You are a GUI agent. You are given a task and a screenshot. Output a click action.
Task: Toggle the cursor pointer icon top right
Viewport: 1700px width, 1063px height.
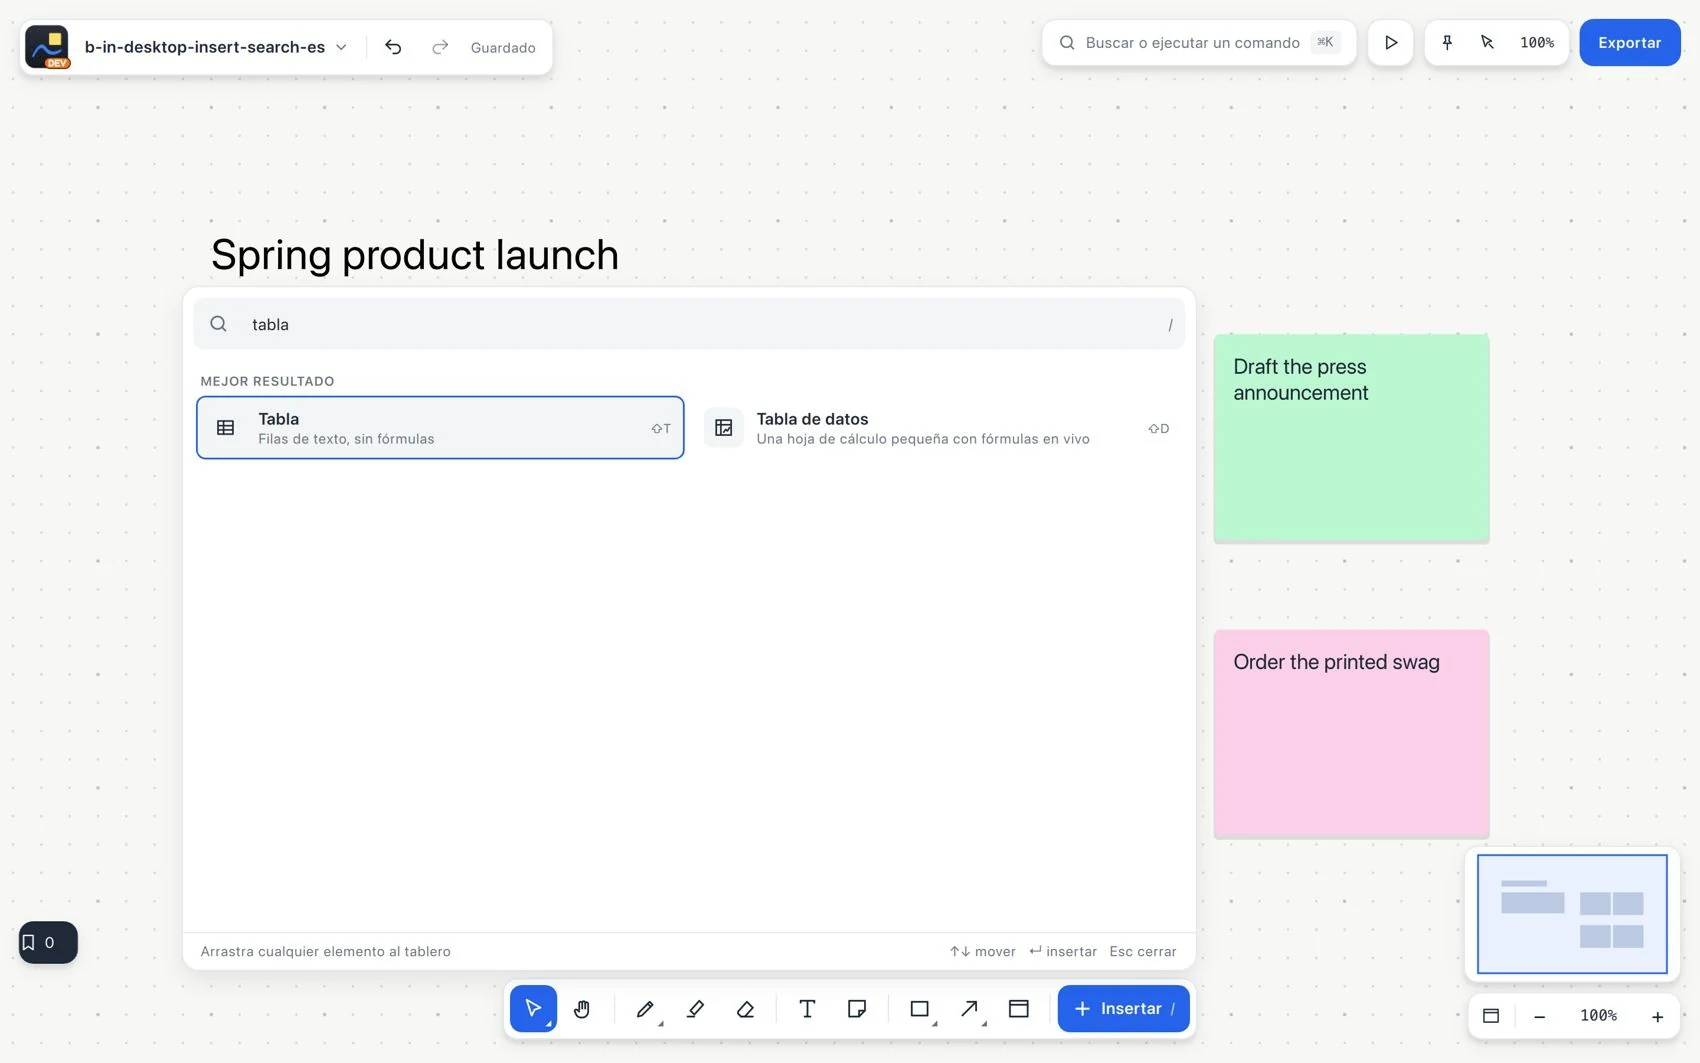pyautogui.click(x=1487, y=43)
